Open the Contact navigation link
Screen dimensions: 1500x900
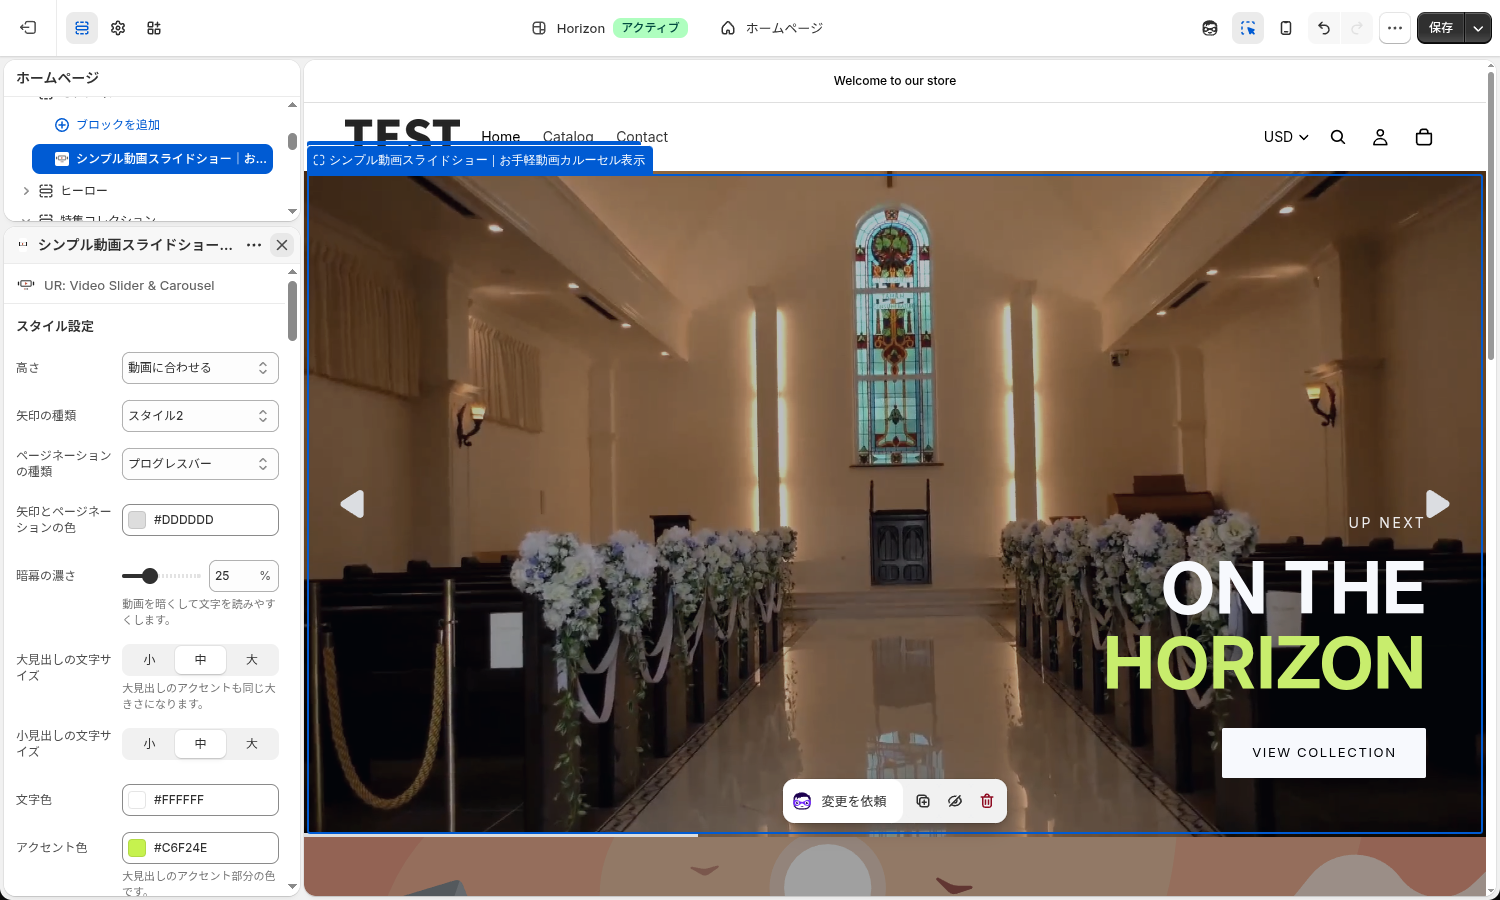pos(642,137)
